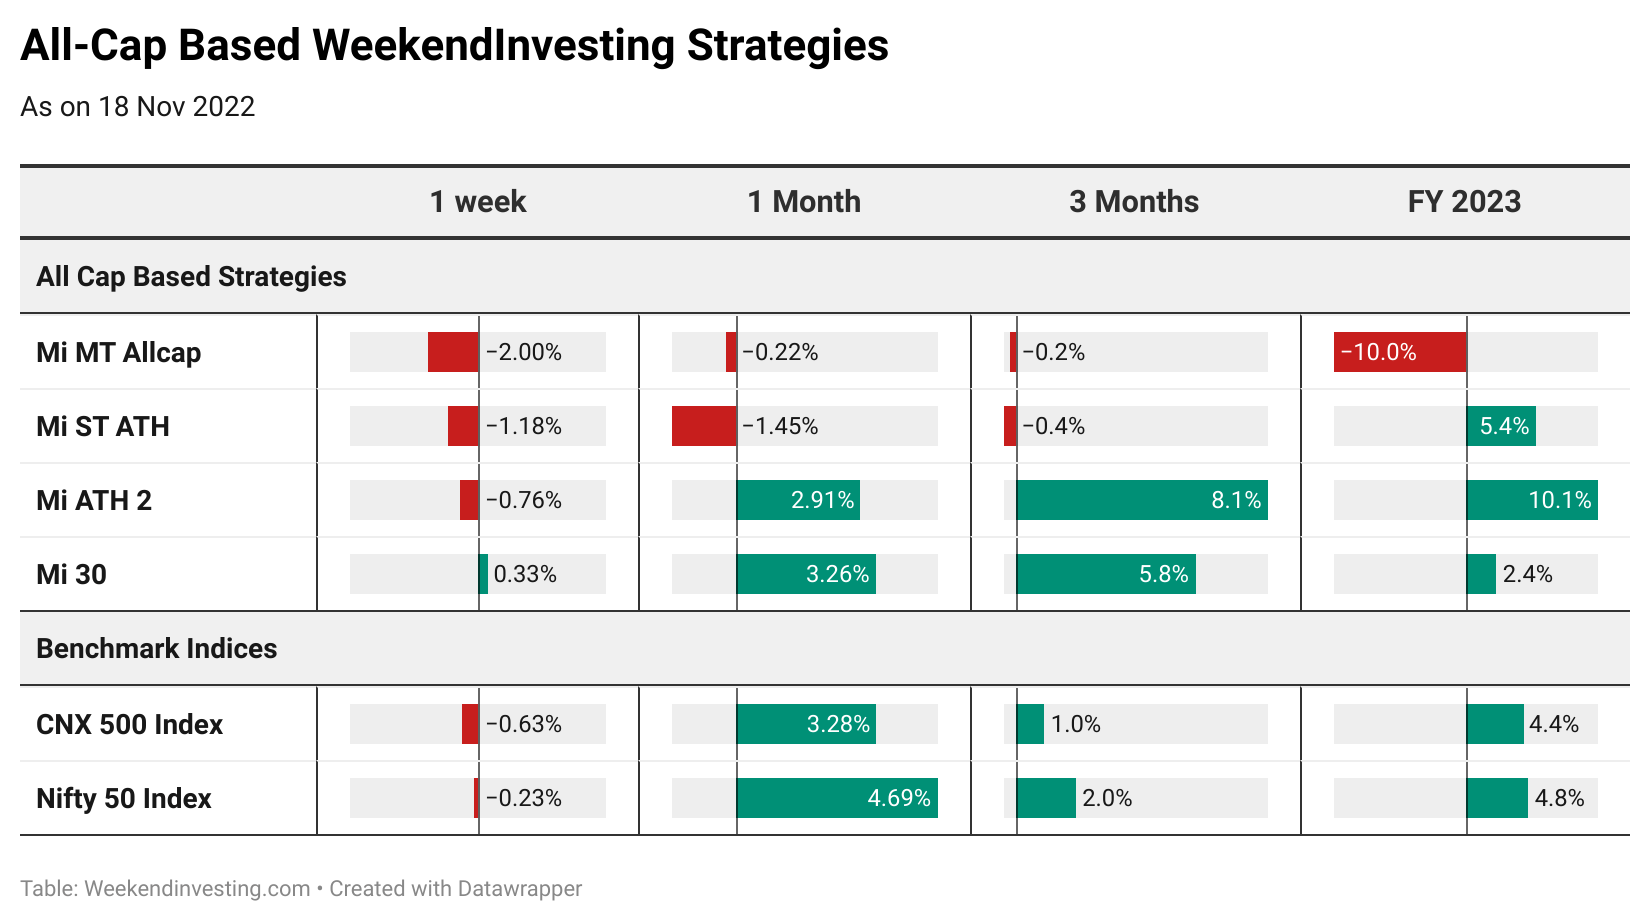
Task: Click the Mi ATH 2 row label
Action: point(94,501)
